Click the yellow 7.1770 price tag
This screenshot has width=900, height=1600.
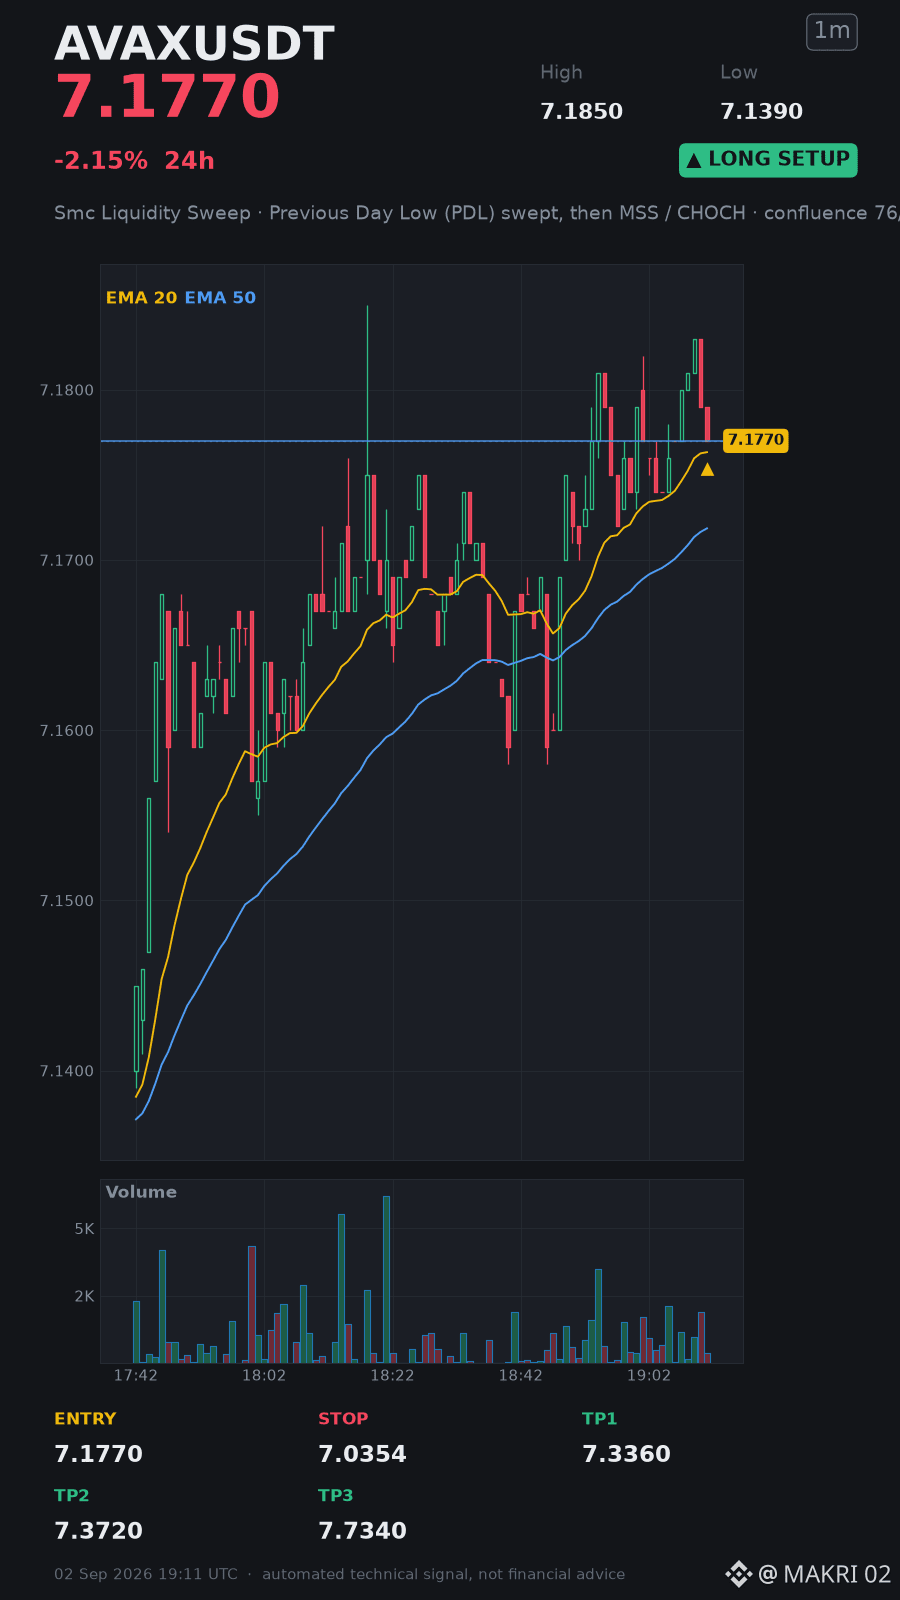click(756, 440)
